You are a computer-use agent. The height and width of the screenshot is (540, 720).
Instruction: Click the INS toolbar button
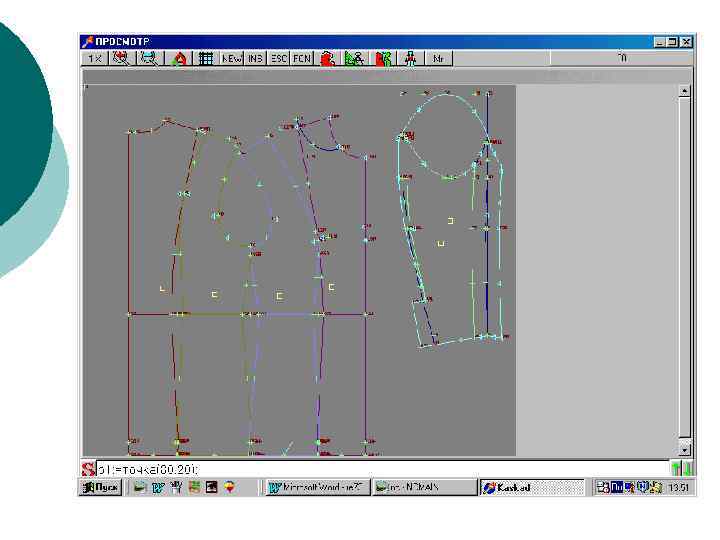[255, 58]
